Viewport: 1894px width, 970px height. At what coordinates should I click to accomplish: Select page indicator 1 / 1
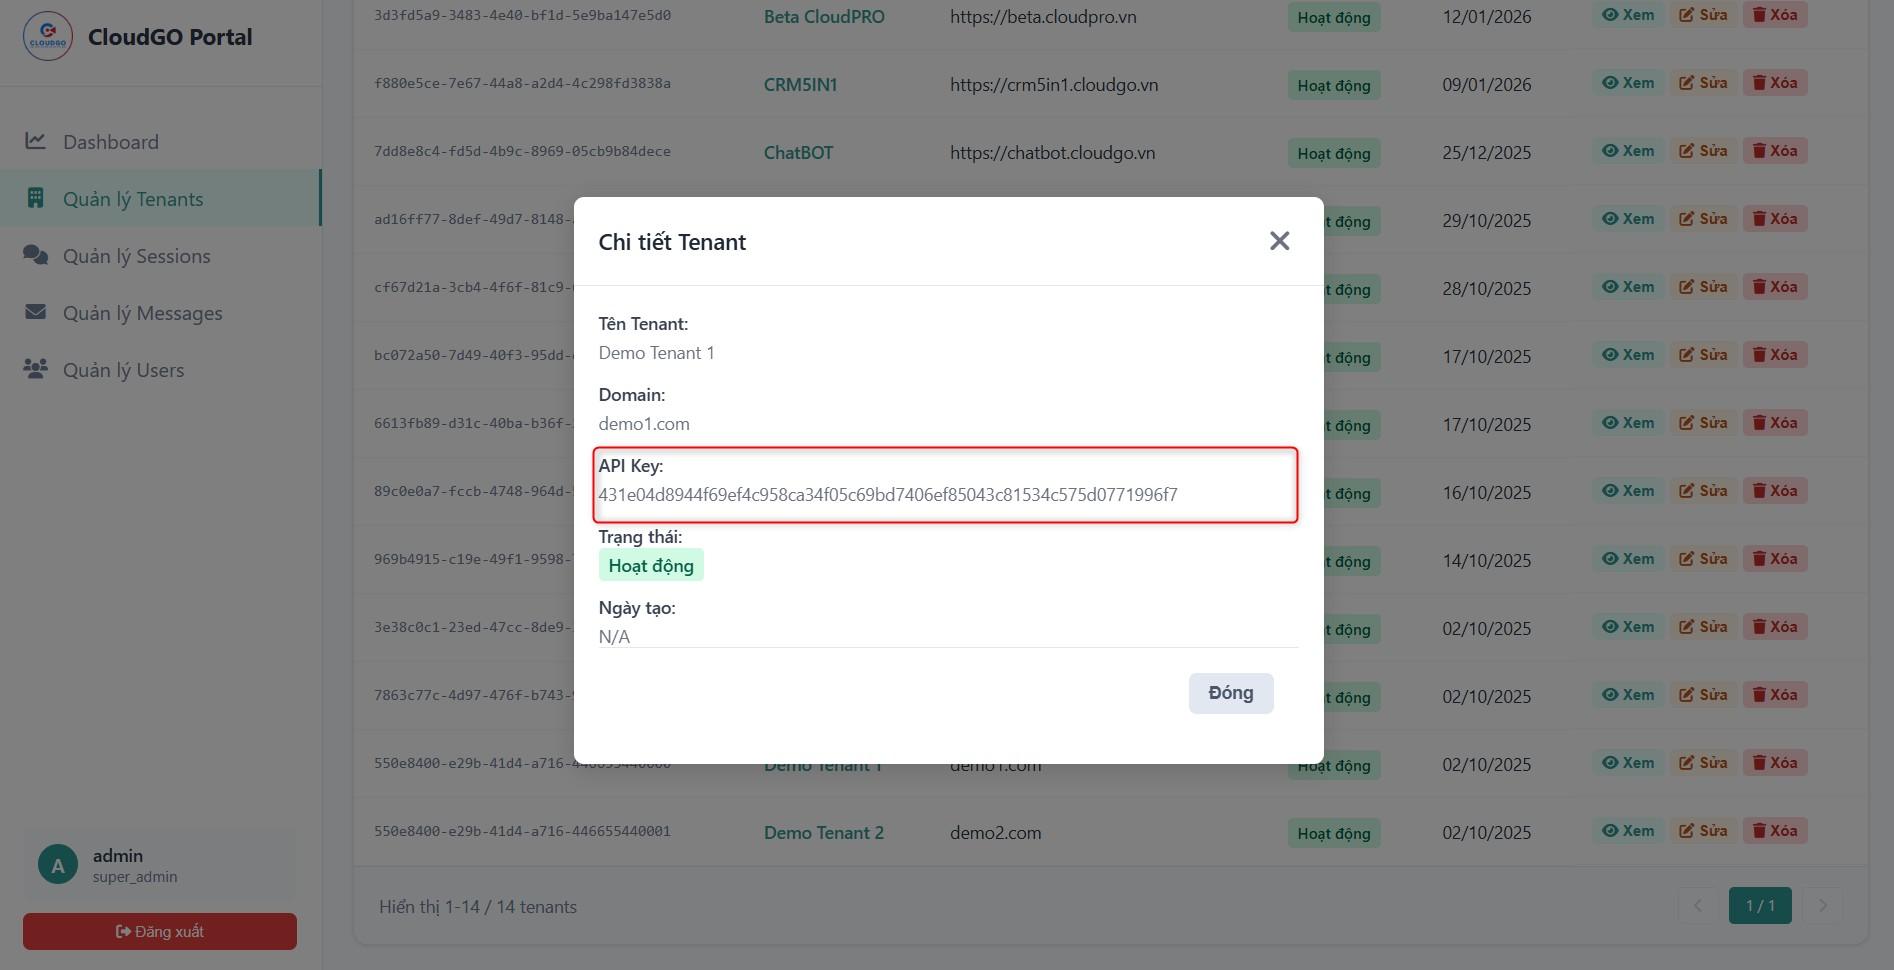1760,905
